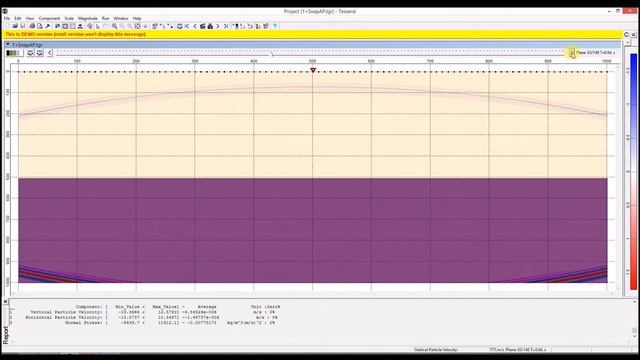Click the zoom out magnifier icon
The image size is (640, 360).
tap(122, 26)
